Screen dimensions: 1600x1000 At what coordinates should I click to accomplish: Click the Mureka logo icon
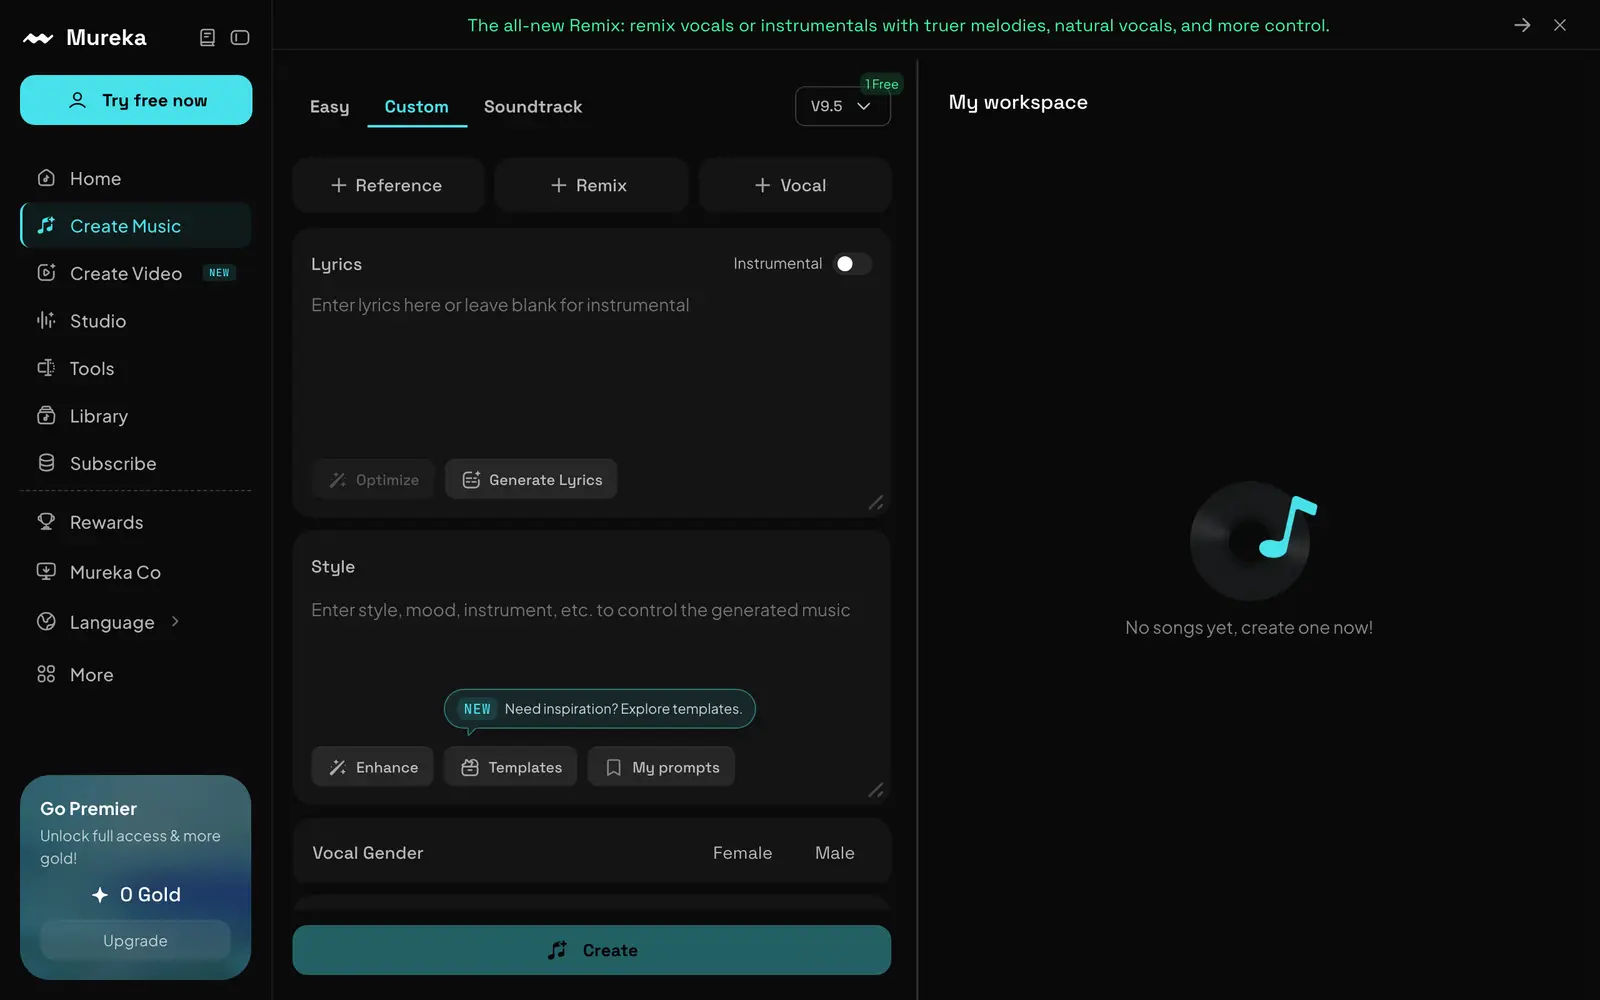(38, 38)
